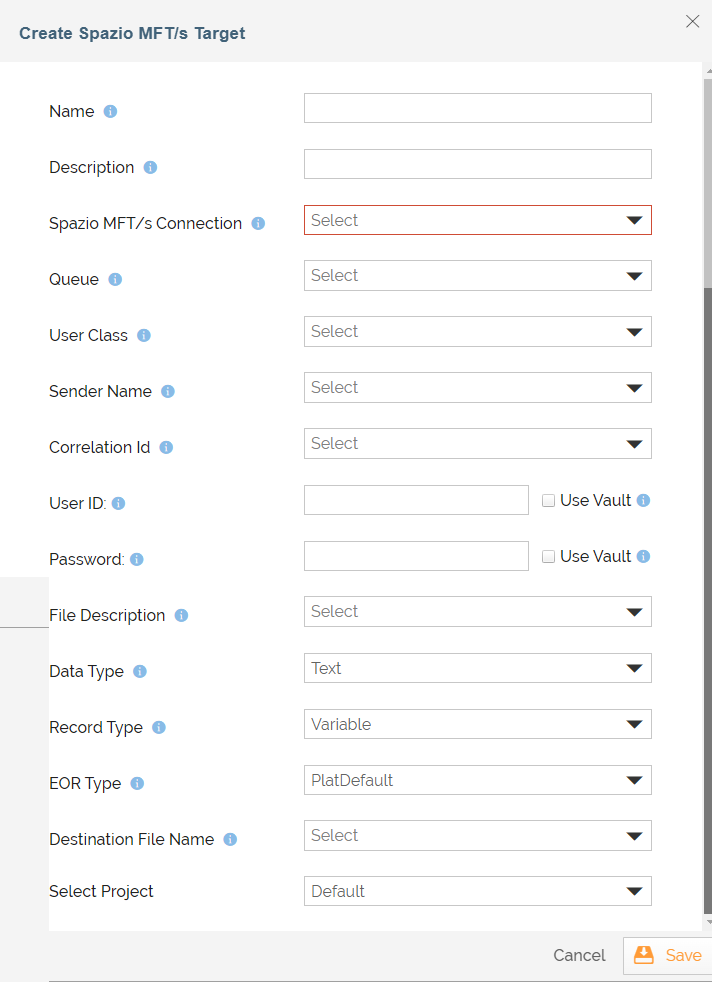The image size is (712, 982).
Task: Show info for Spazio MFT/s Connection
Action: (258, 224)
